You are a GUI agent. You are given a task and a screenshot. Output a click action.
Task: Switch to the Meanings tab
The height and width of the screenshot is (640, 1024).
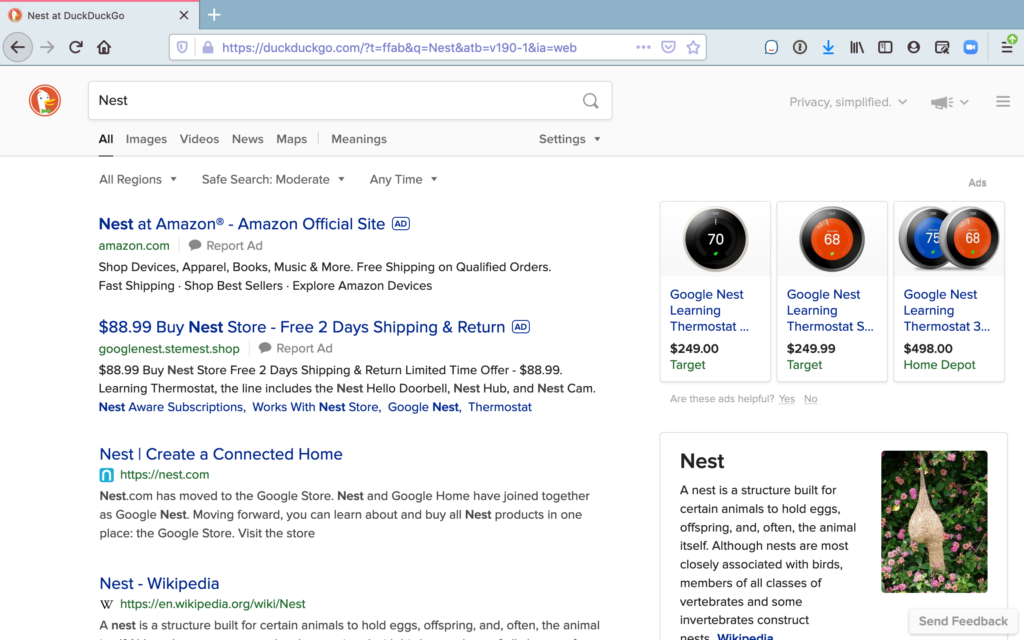[x=359, y=139]
